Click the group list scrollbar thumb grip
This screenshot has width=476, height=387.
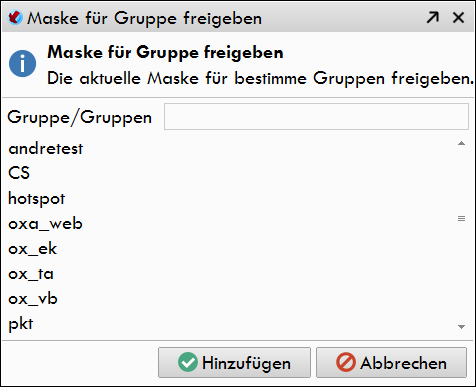pyautogui.click(x=461, y=219)
